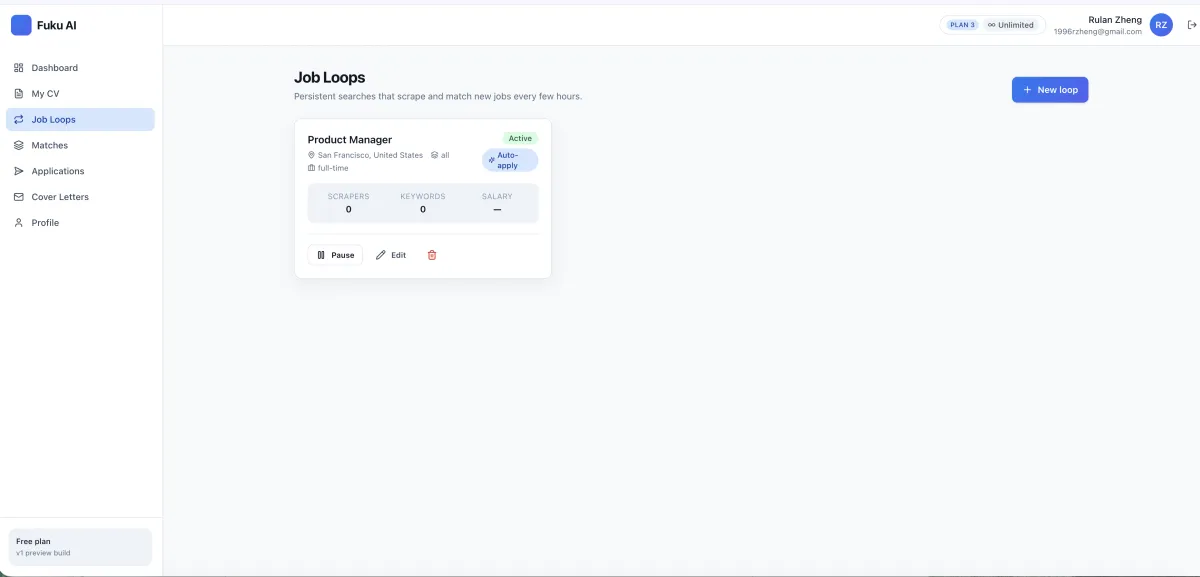Click the PLAN 3 Unlimited badge
1200x577 pixels.
point(993,25)
